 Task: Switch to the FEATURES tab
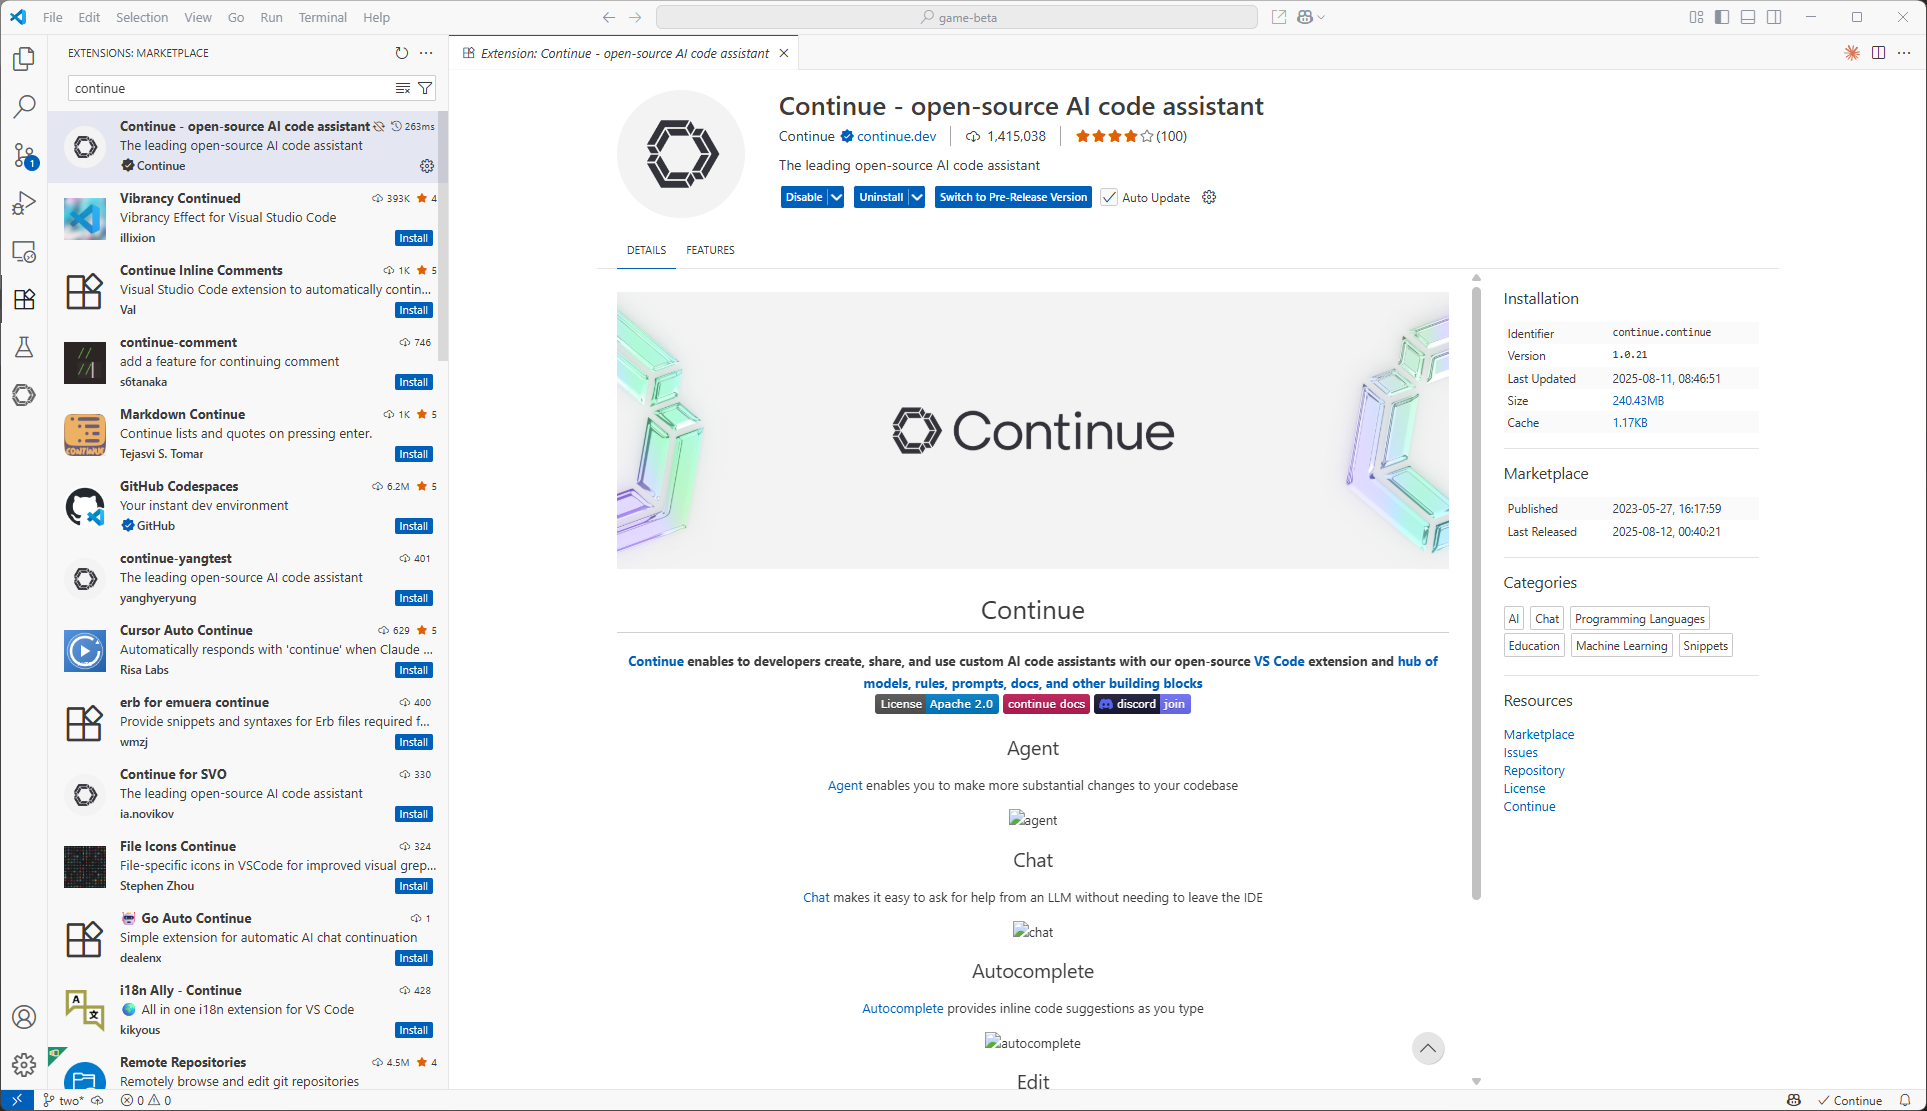(710, 250)
